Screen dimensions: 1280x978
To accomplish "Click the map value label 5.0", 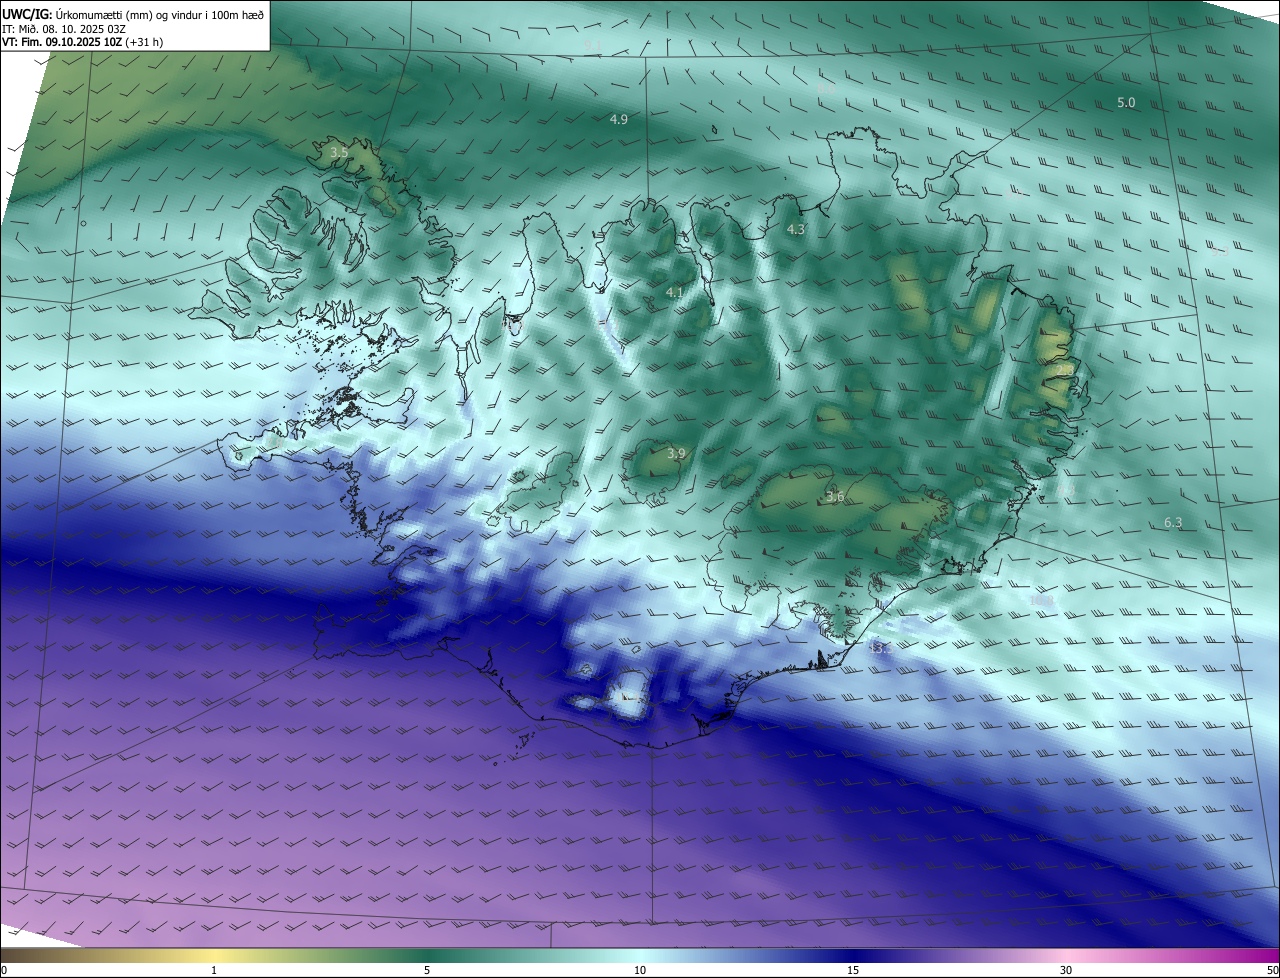I will pyautogui.click(x=1126, y=103).
